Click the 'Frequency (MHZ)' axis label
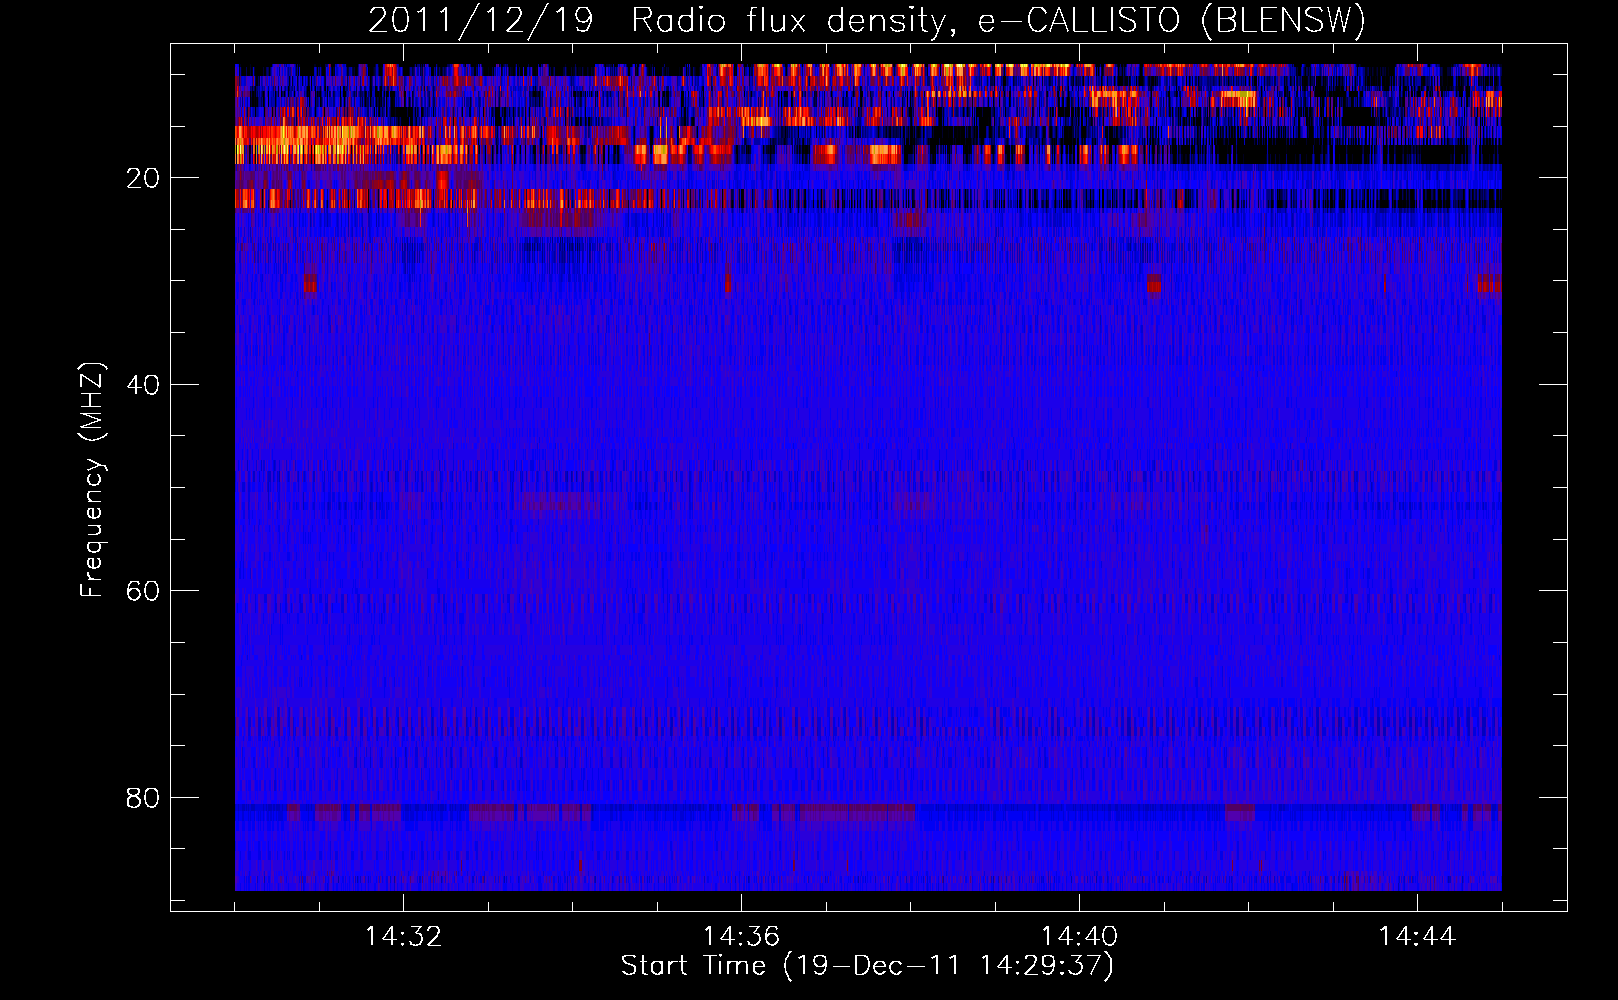The height and width of the screenshot is (1000, 1618). coord(92,480)
